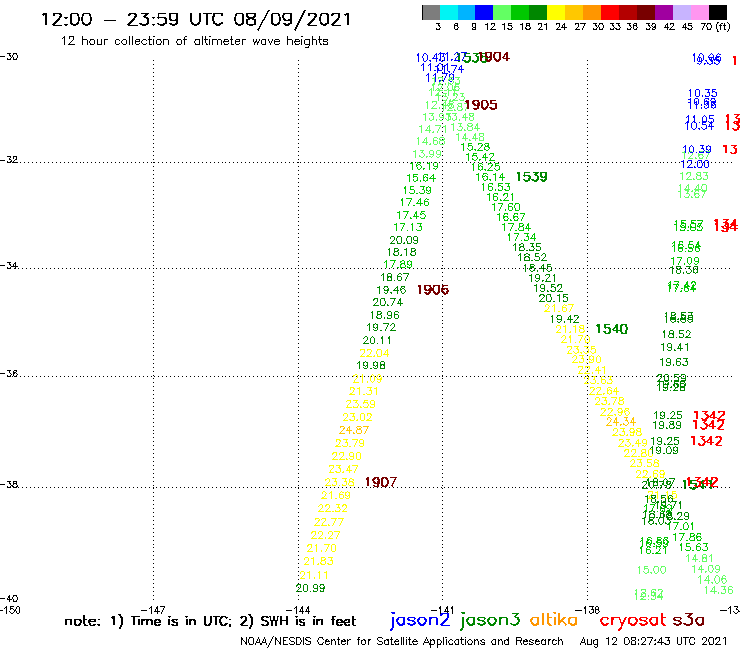Click the 'jason2' satellite legend label
This screenshot has height=650, width=740.
point(420,620)
